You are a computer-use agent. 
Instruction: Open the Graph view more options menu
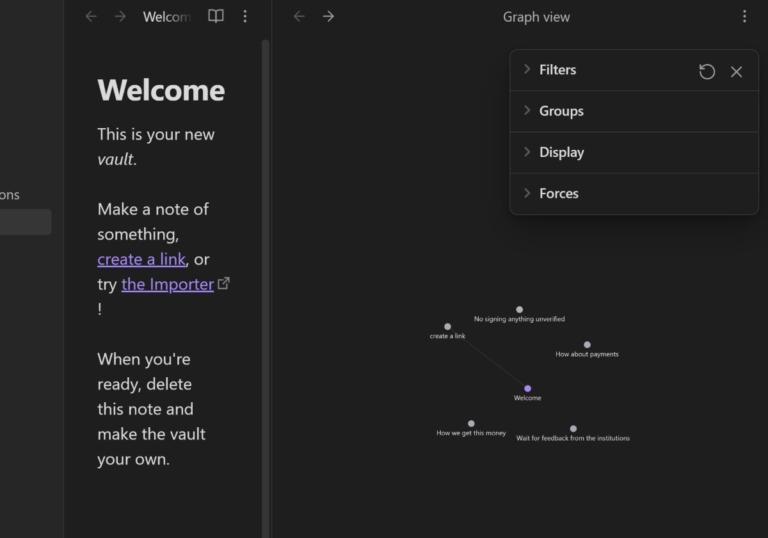[x=744, y=17]
